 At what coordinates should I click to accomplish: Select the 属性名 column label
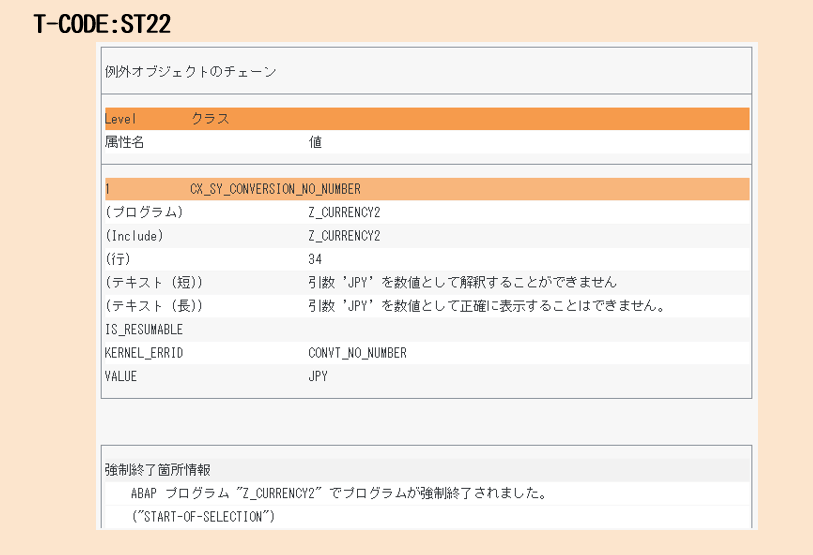pyautogui.click(x=124, y=143)
